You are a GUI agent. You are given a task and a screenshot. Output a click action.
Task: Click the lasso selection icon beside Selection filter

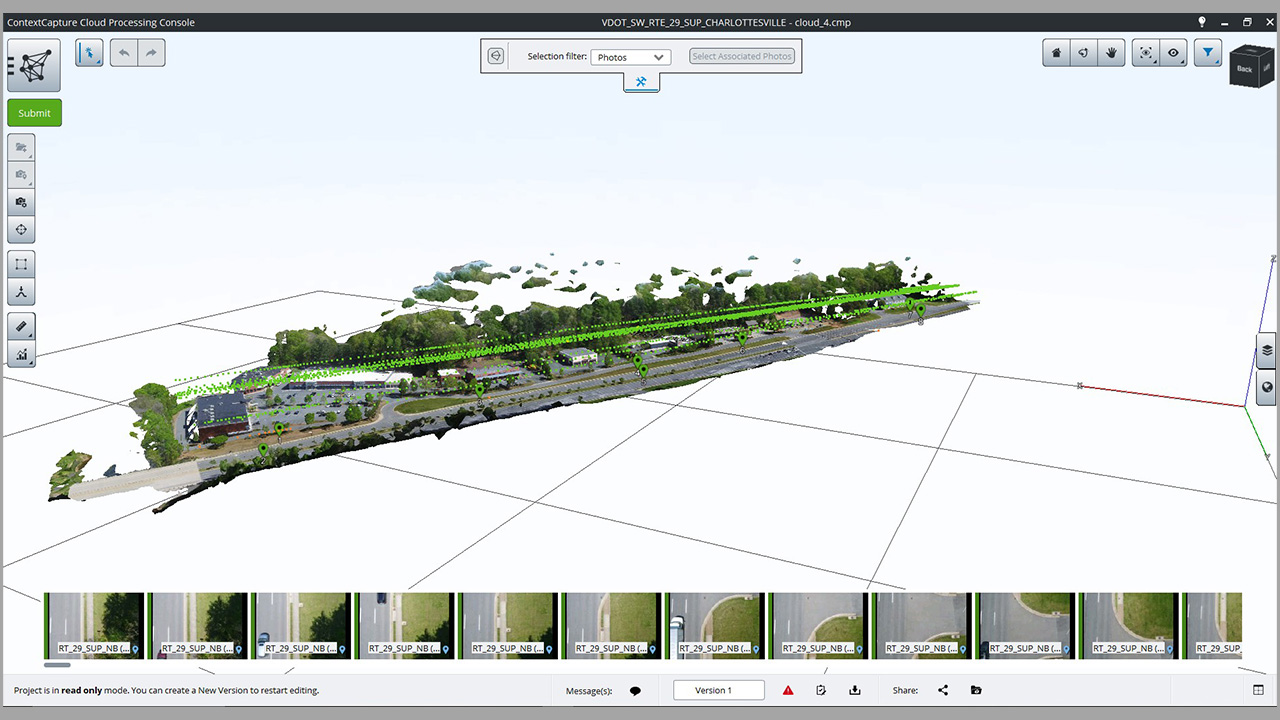point(495,56)
